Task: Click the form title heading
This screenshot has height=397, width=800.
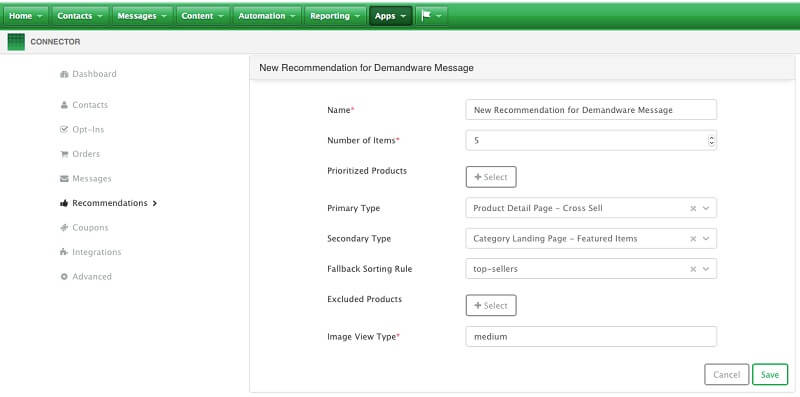Action: point(366,68)
